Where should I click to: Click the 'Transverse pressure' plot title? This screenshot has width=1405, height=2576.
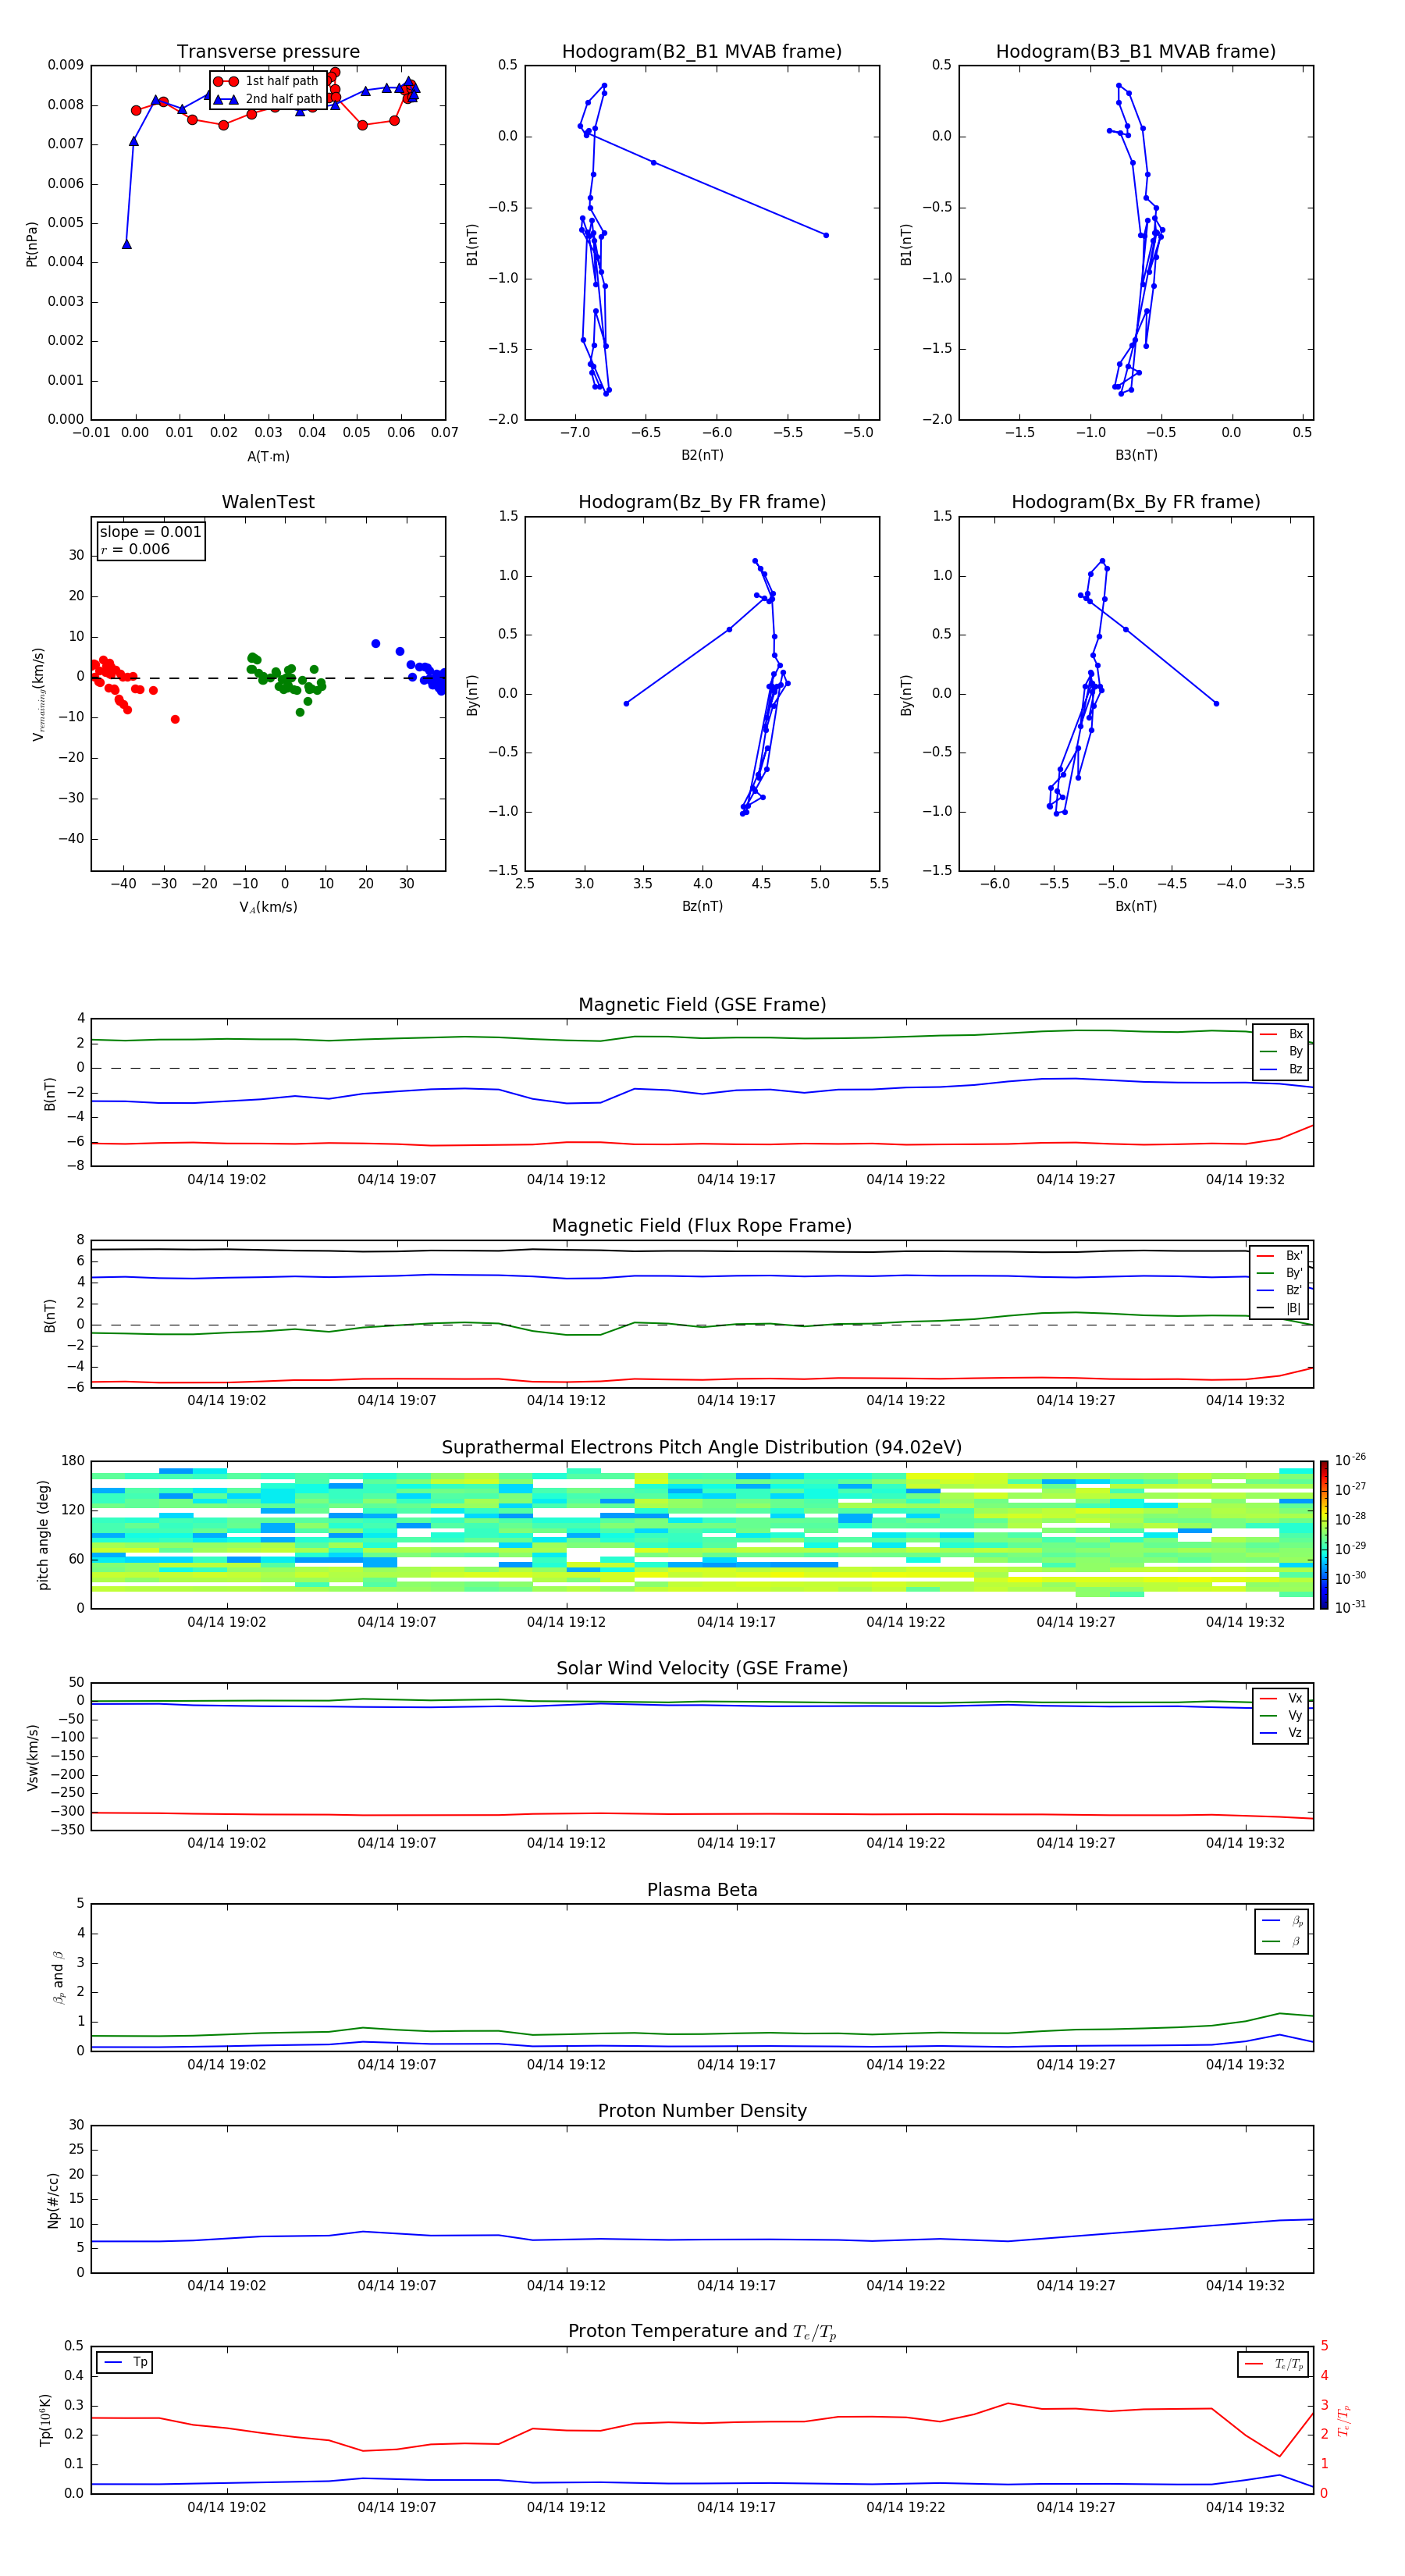(268, 51)
